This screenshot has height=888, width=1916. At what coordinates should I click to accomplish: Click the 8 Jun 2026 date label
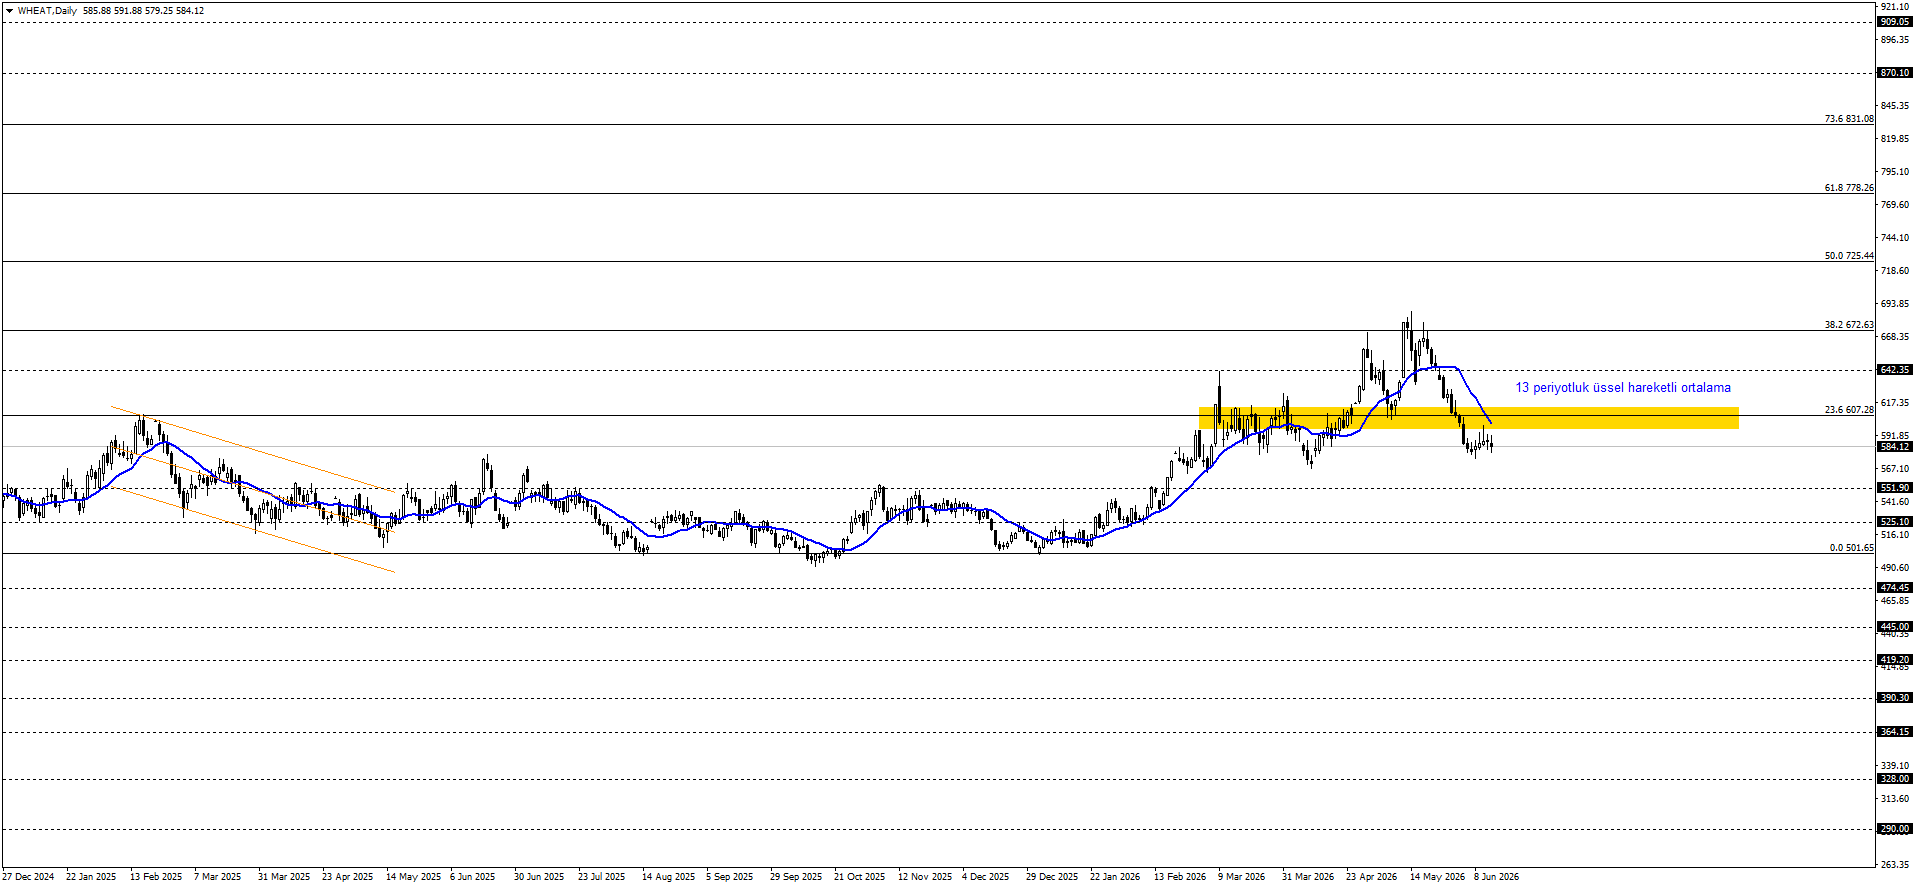(1496, 877)
